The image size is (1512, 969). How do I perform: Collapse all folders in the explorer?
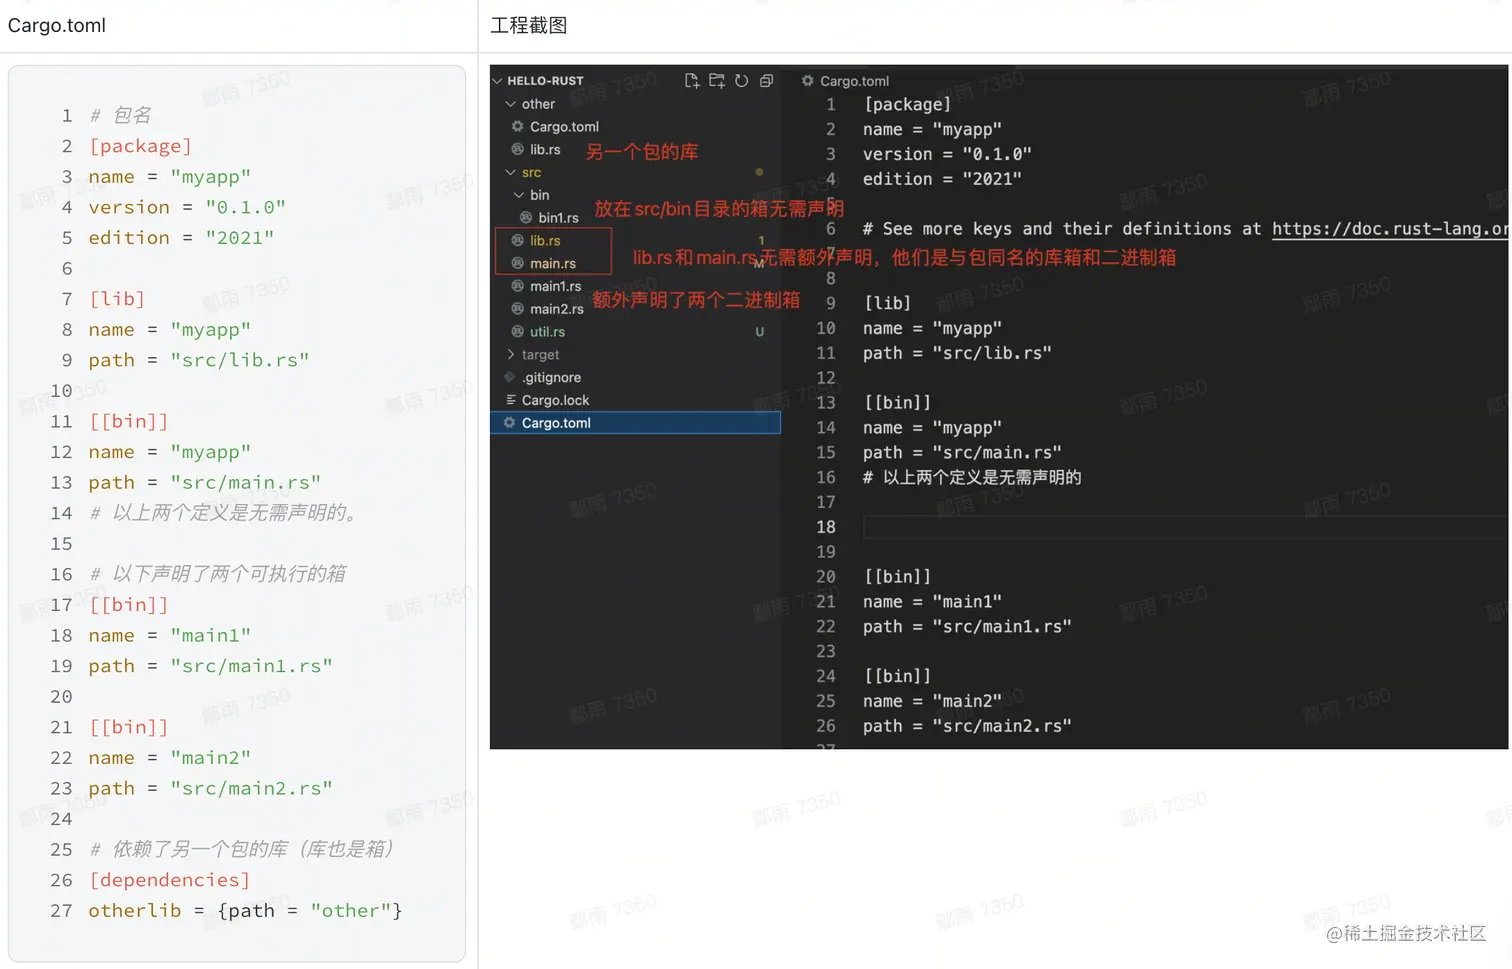(x=767, y=81)
